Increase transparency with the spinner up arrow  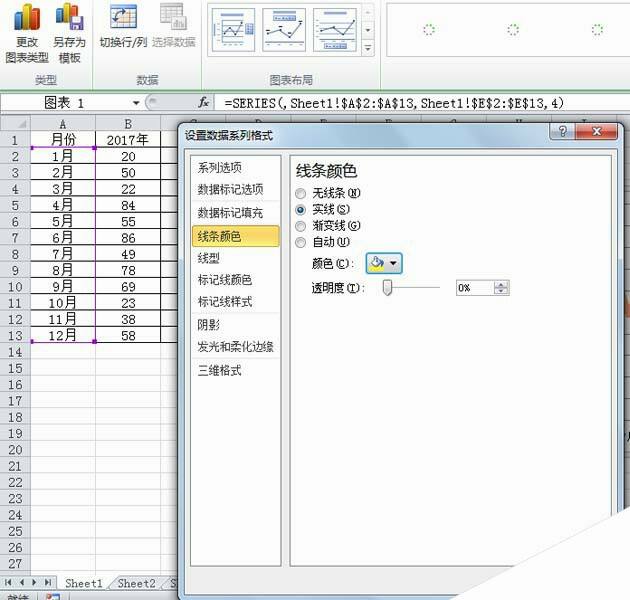[x=501, y=285]
